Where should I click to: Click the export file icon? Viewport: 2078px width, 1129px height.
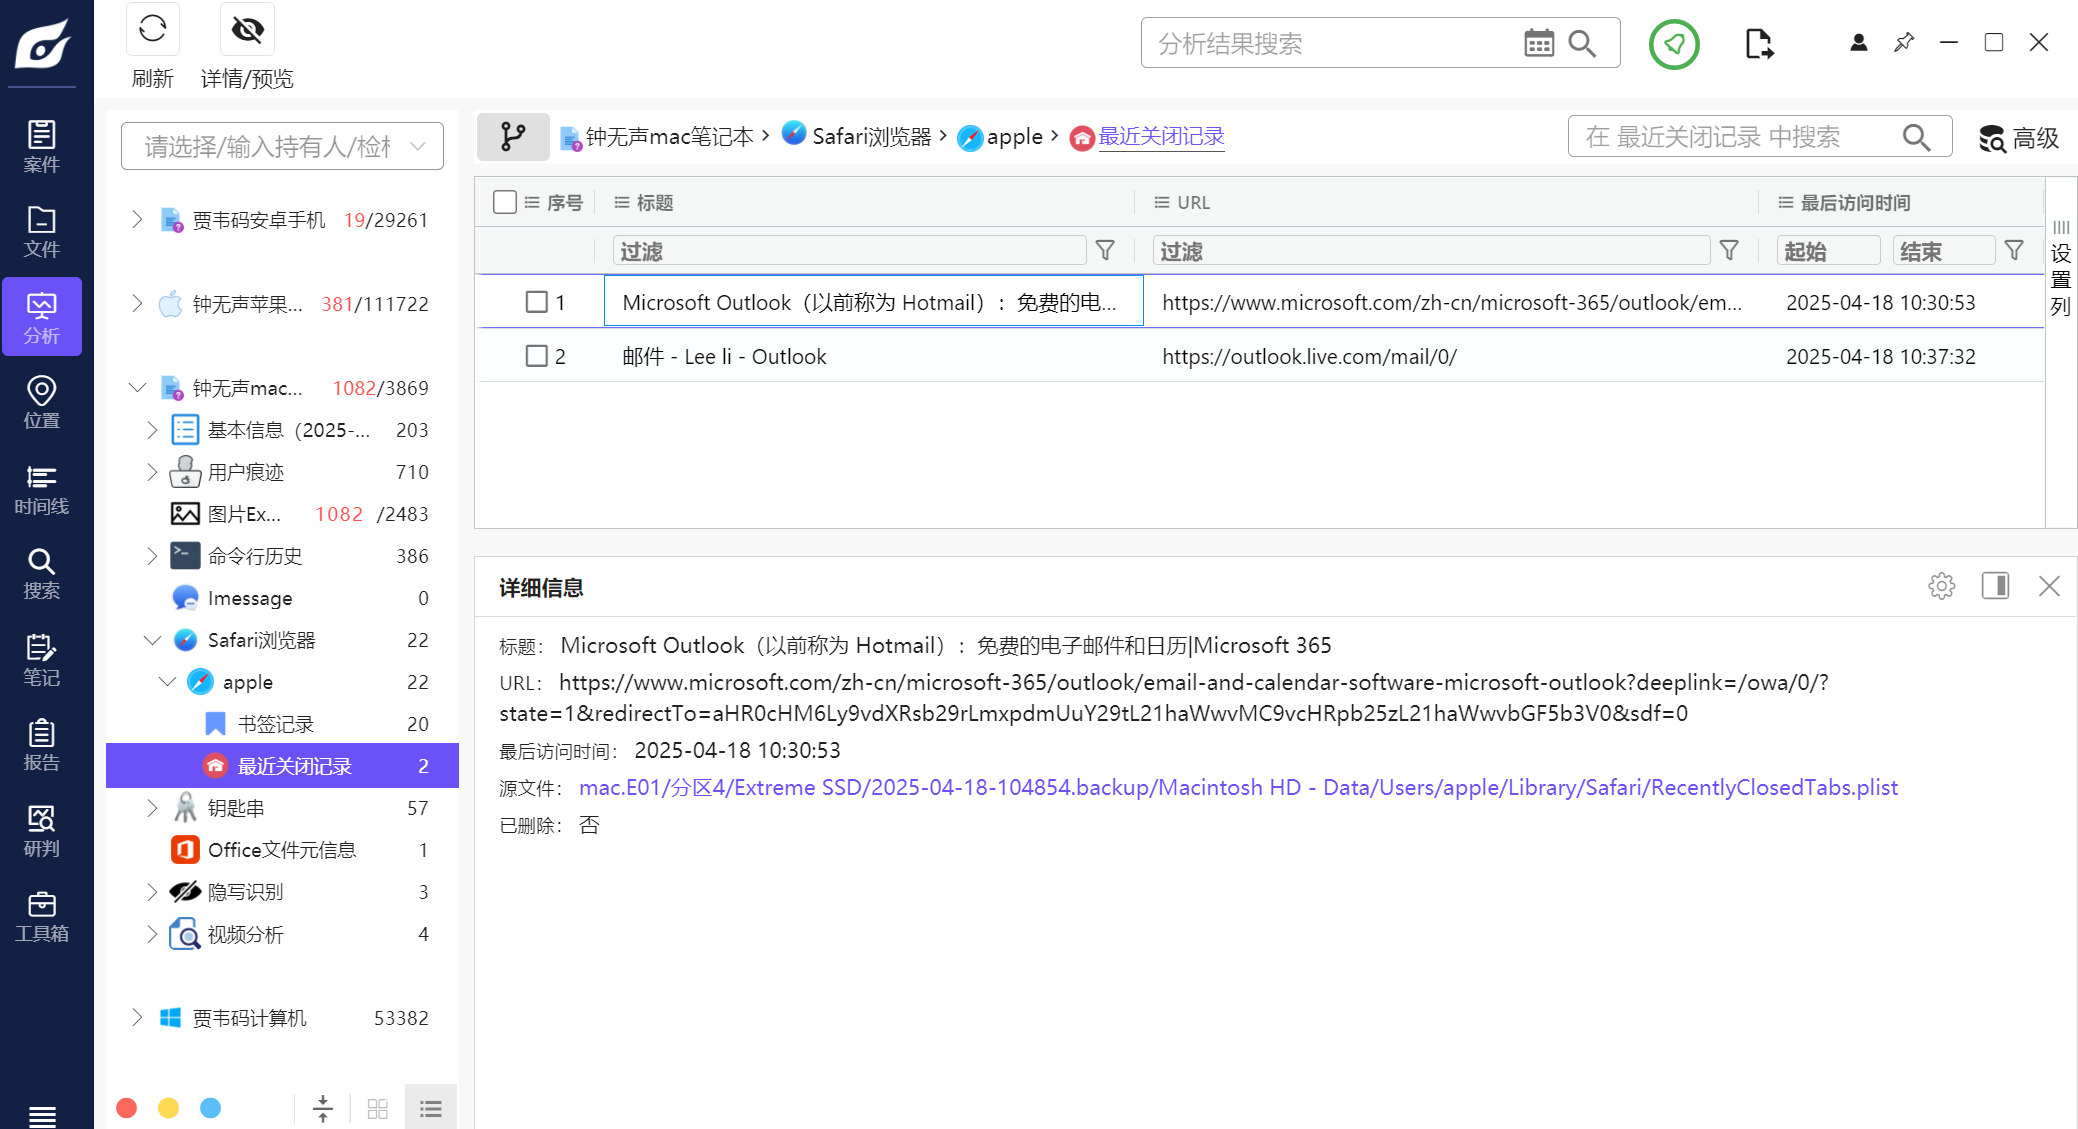click(1758, 44)
